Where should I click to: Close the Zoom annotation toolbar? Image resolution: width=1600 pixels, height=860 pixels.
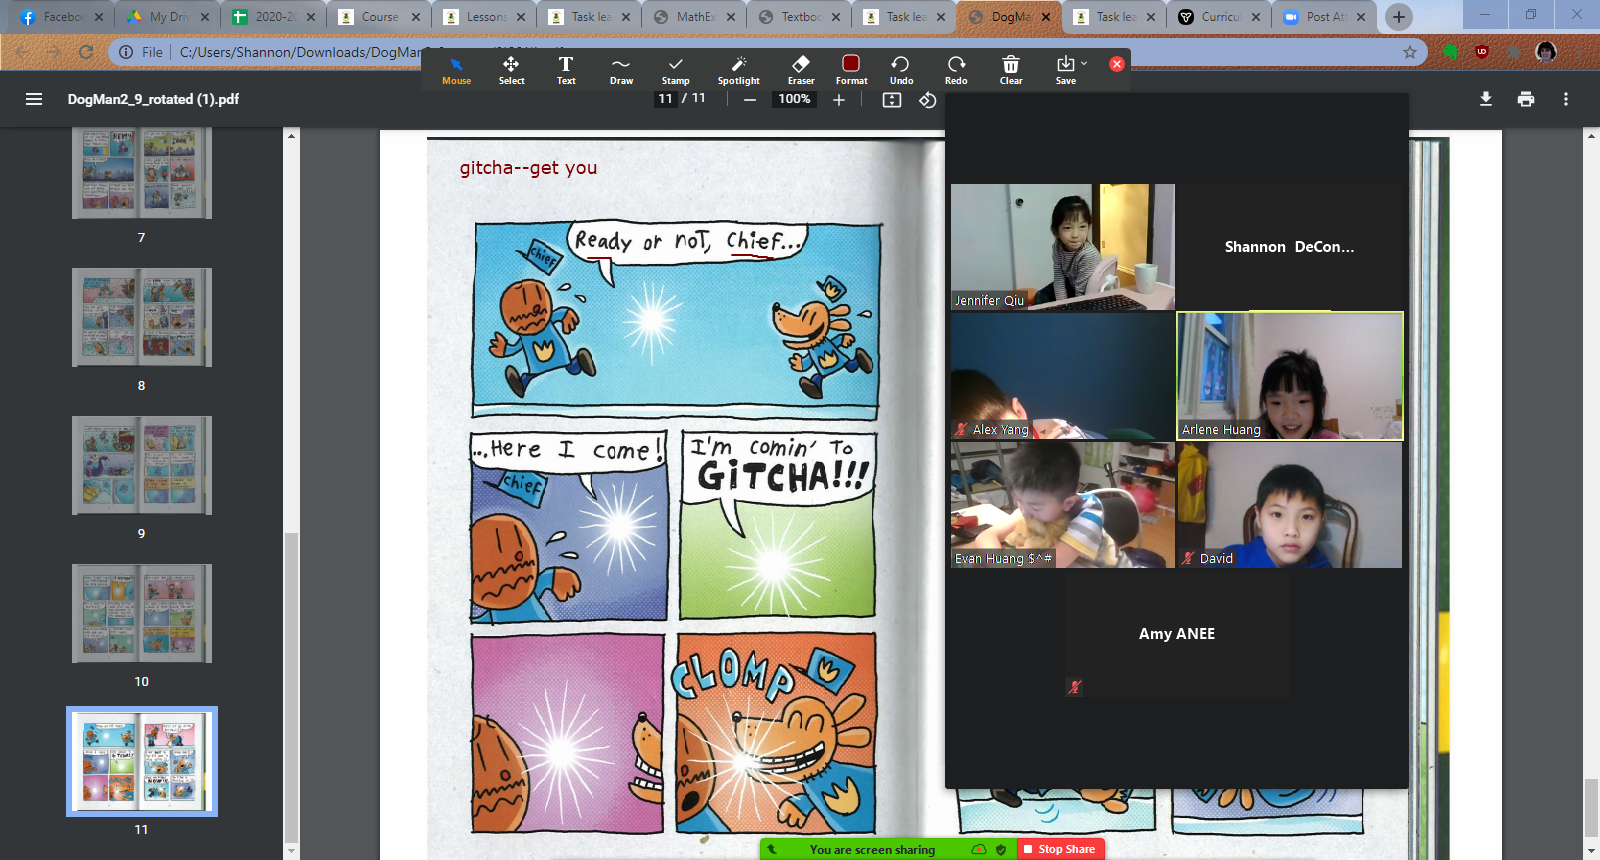point(1117,64)
